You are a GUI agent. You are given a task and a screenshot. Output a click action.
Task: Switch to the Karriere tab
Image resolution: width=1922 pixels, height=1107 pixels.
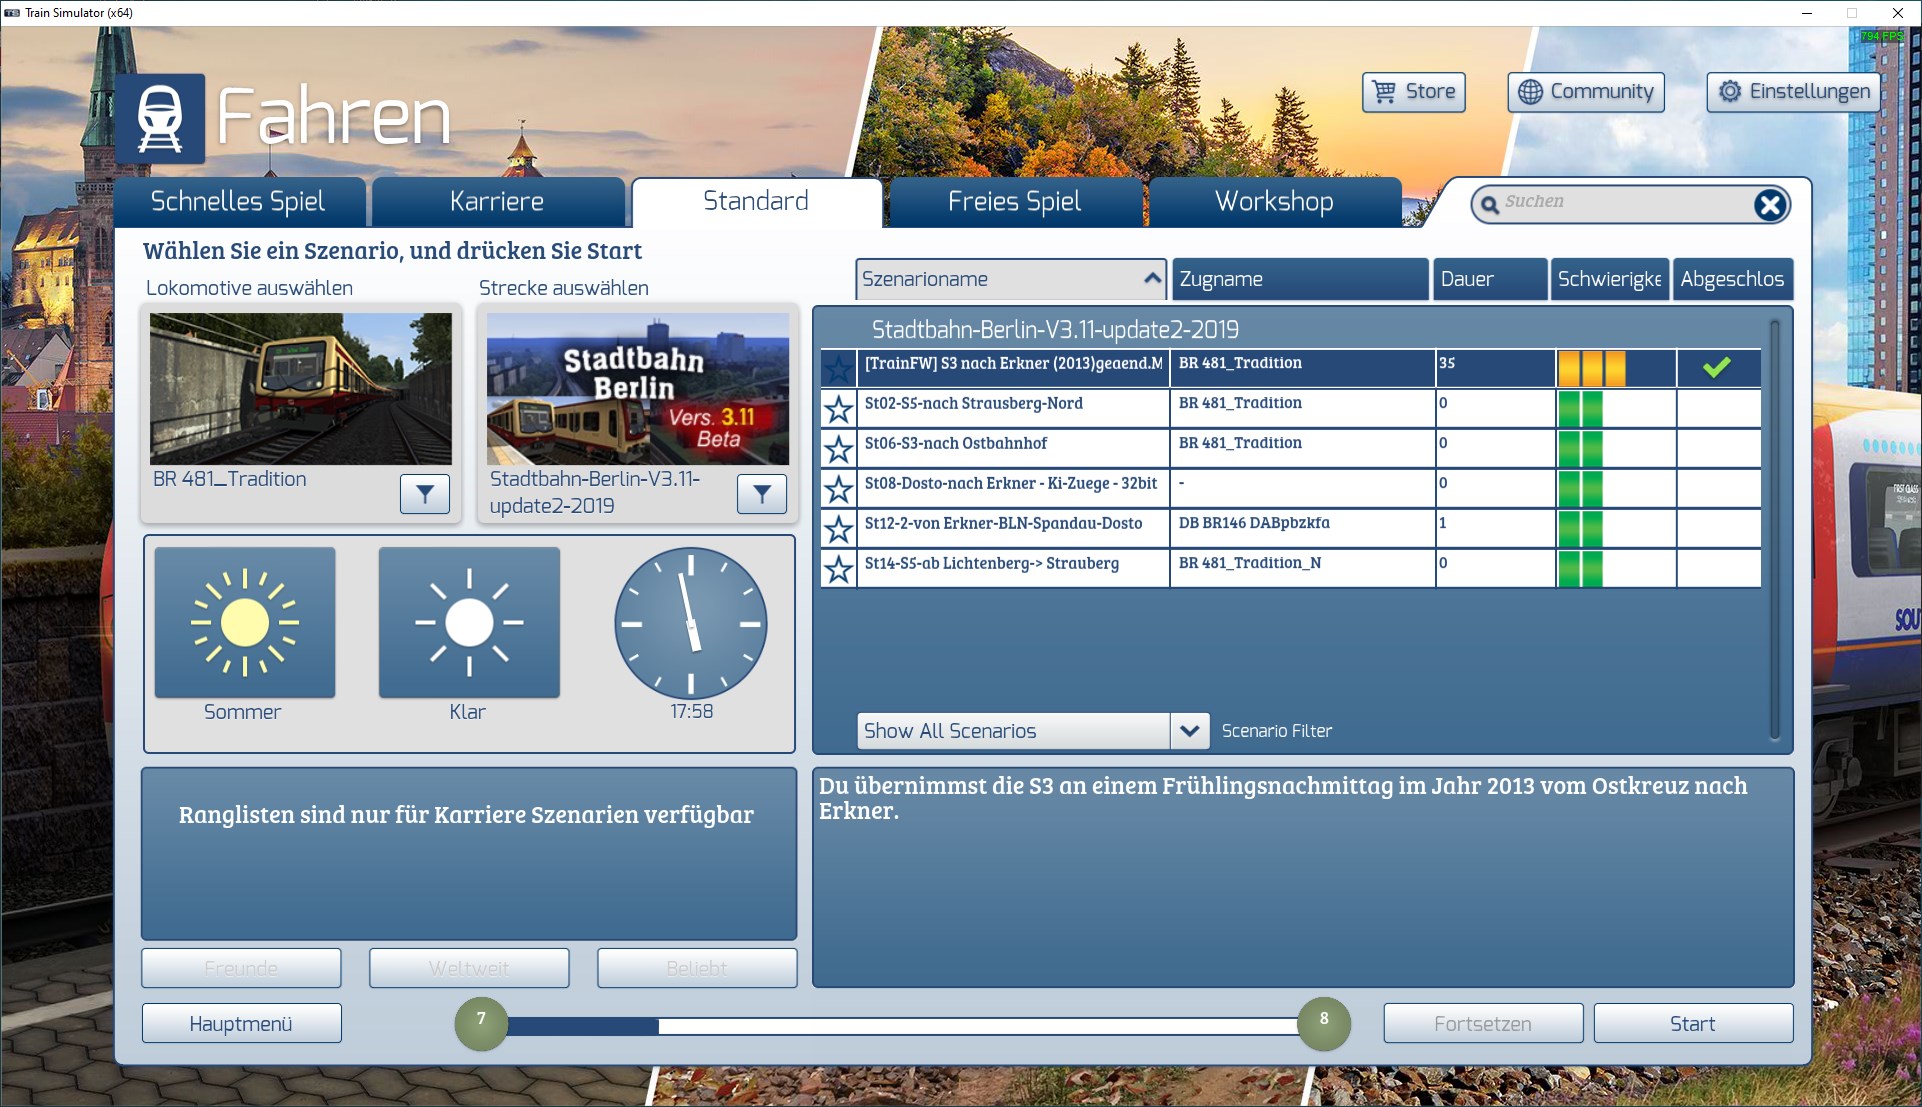(x=497, y=202)
